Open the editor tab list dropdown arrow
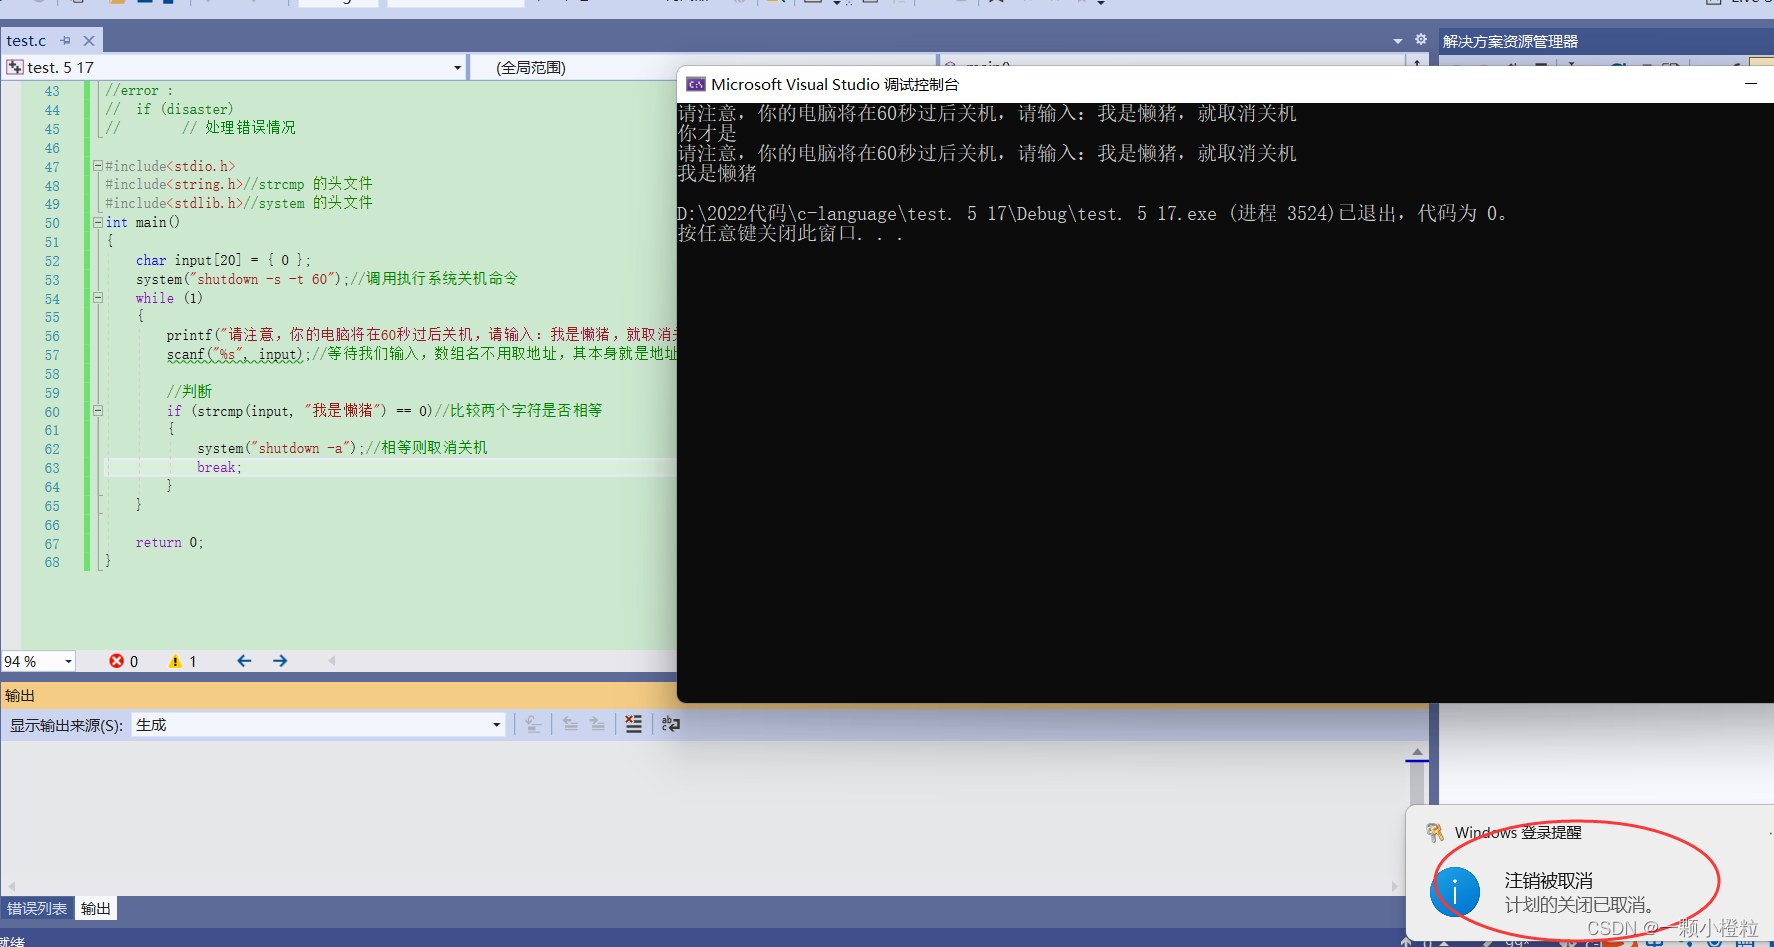The width and height of the screenshot is (1774, 947). click(1398, 41)
